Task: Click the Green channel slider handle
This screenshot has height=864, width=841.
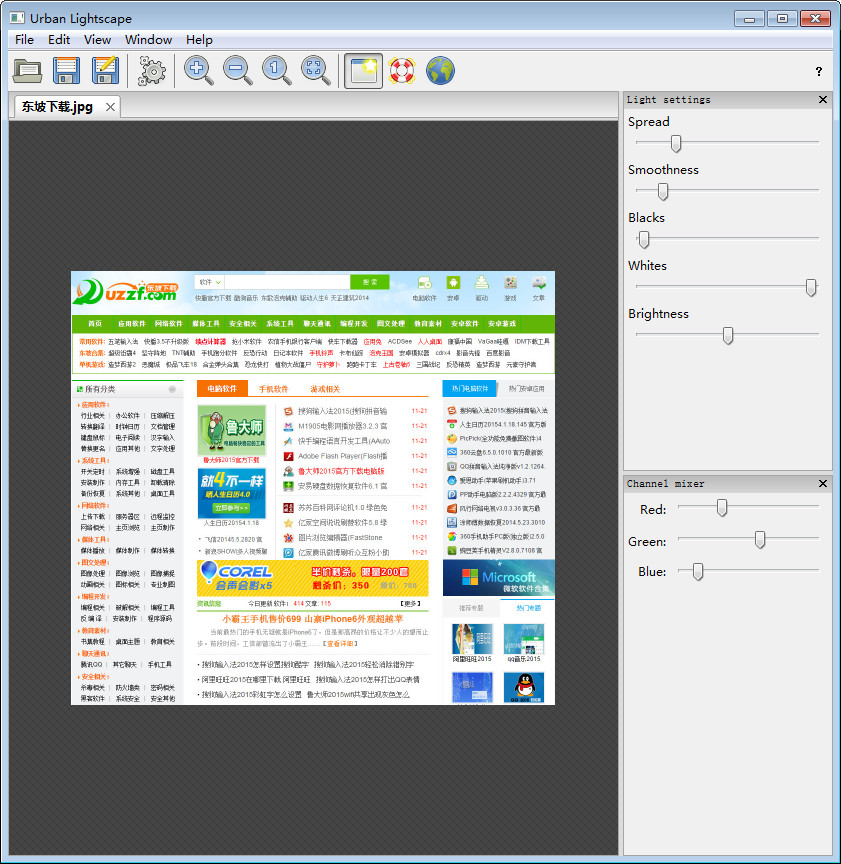Action: tap(760, 539)
